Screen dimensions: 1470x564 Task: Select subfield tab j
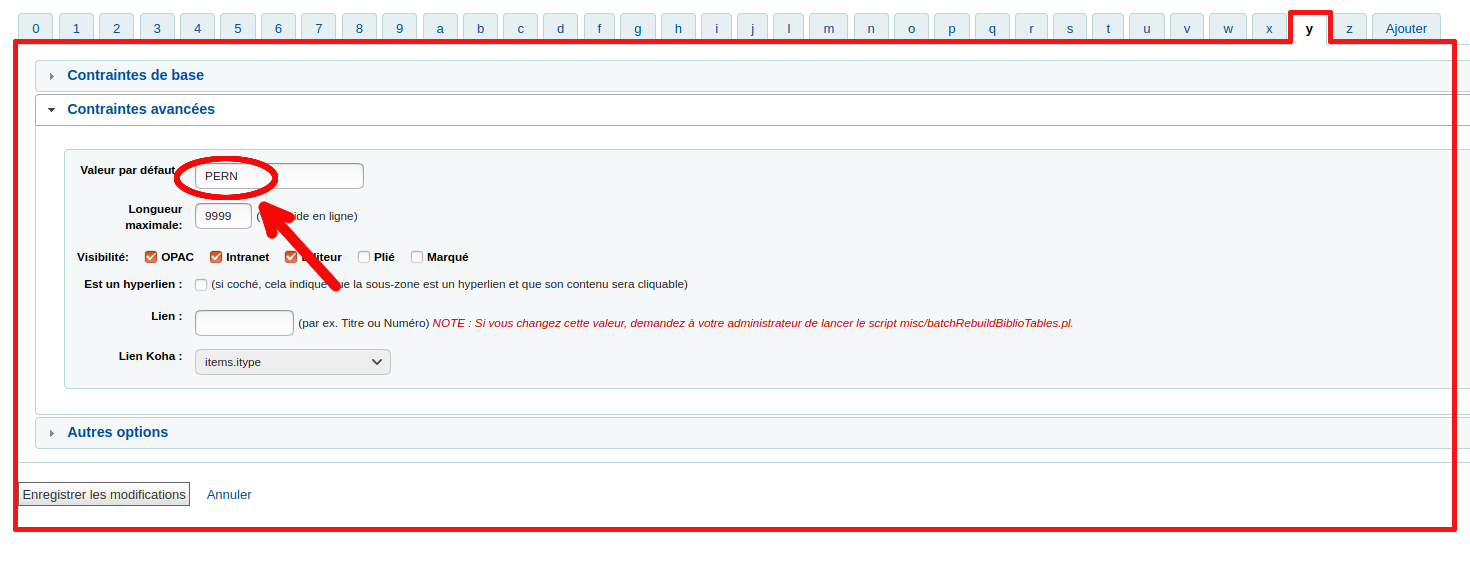[x=752, y=28]
